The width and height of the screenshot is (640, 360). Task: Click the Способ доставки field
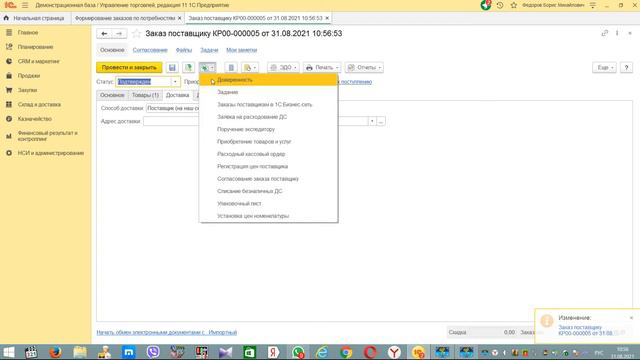(173, 108)
